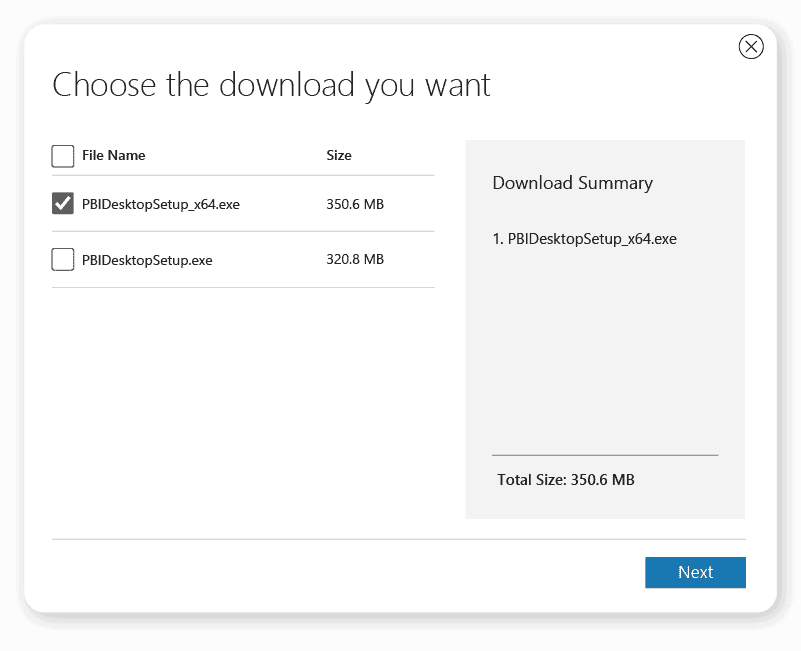Image resolution: width=801 pixels, height=651 pixels.
Task: Click the Download Summary heading
Action: [573, 183]
